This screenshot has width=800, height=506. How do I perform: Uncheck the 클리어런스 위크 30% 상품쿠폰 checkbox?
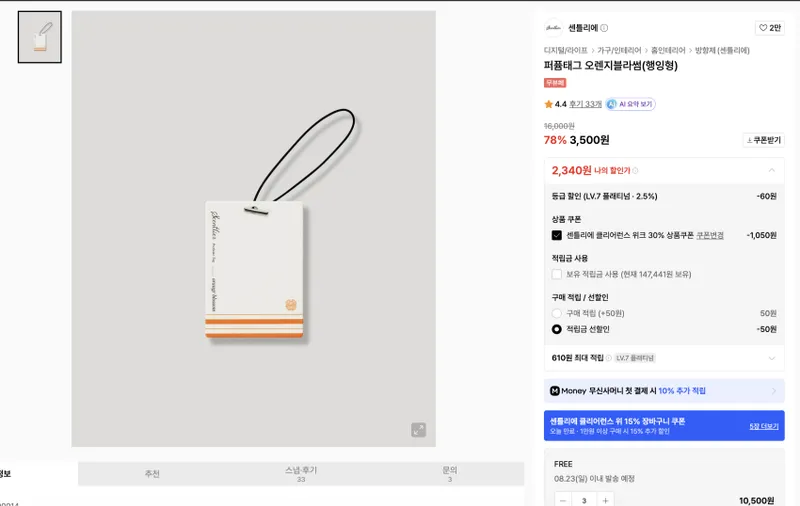tap(557, 235)
